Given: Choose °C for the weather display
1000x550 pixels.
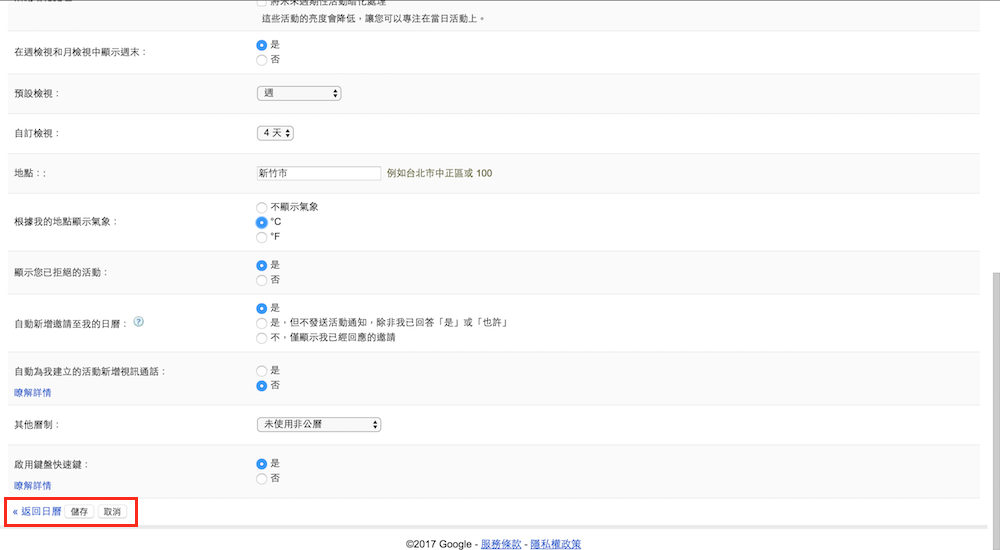Looking at the screenshot, I should (x=262, y=222).
